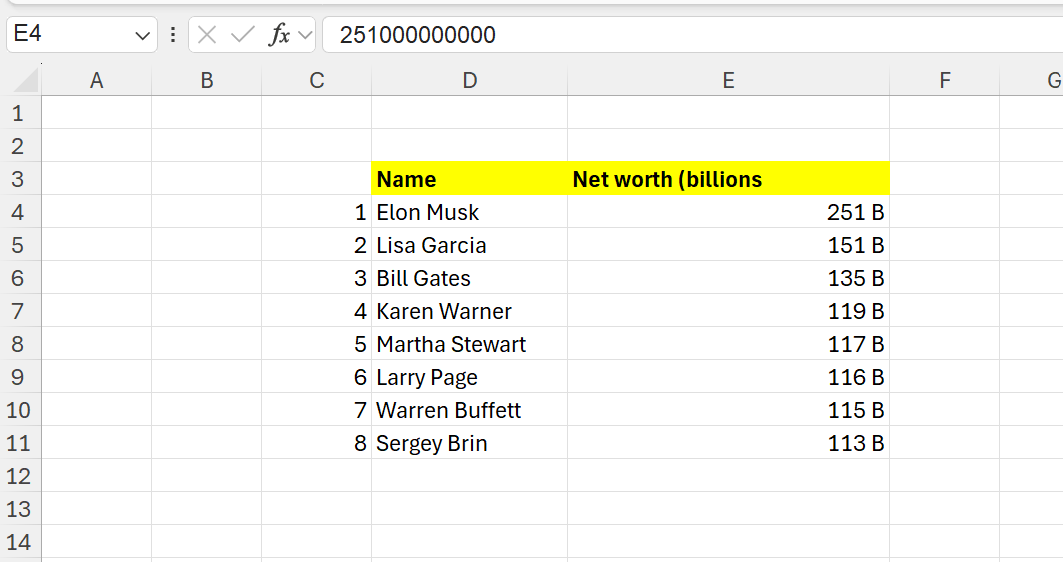1063x562 pixels.
Task: Select the Warren Buffett cell
Action: pos(469,410)
